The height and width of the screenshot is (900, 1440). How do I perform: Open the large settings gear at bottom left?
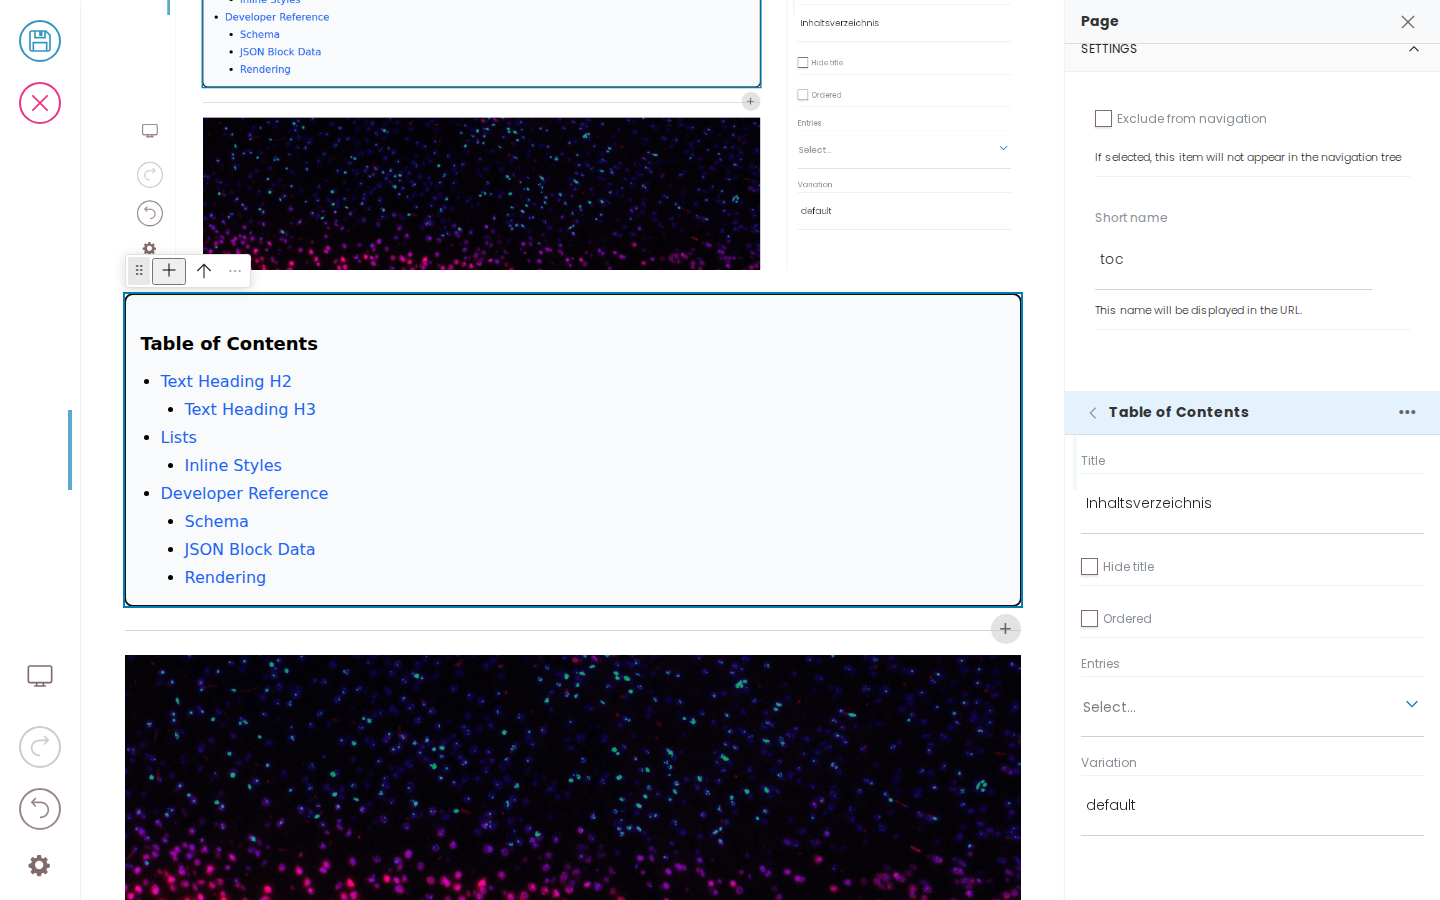pyautogui.click(x=39, y=865)
